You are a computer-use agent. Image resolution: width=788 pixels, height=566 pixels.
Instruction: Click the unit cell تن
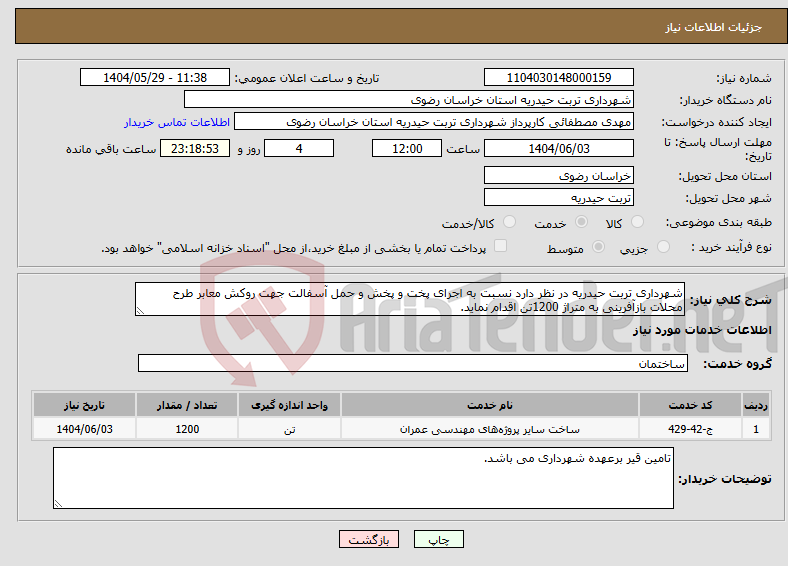coord(289,429)
